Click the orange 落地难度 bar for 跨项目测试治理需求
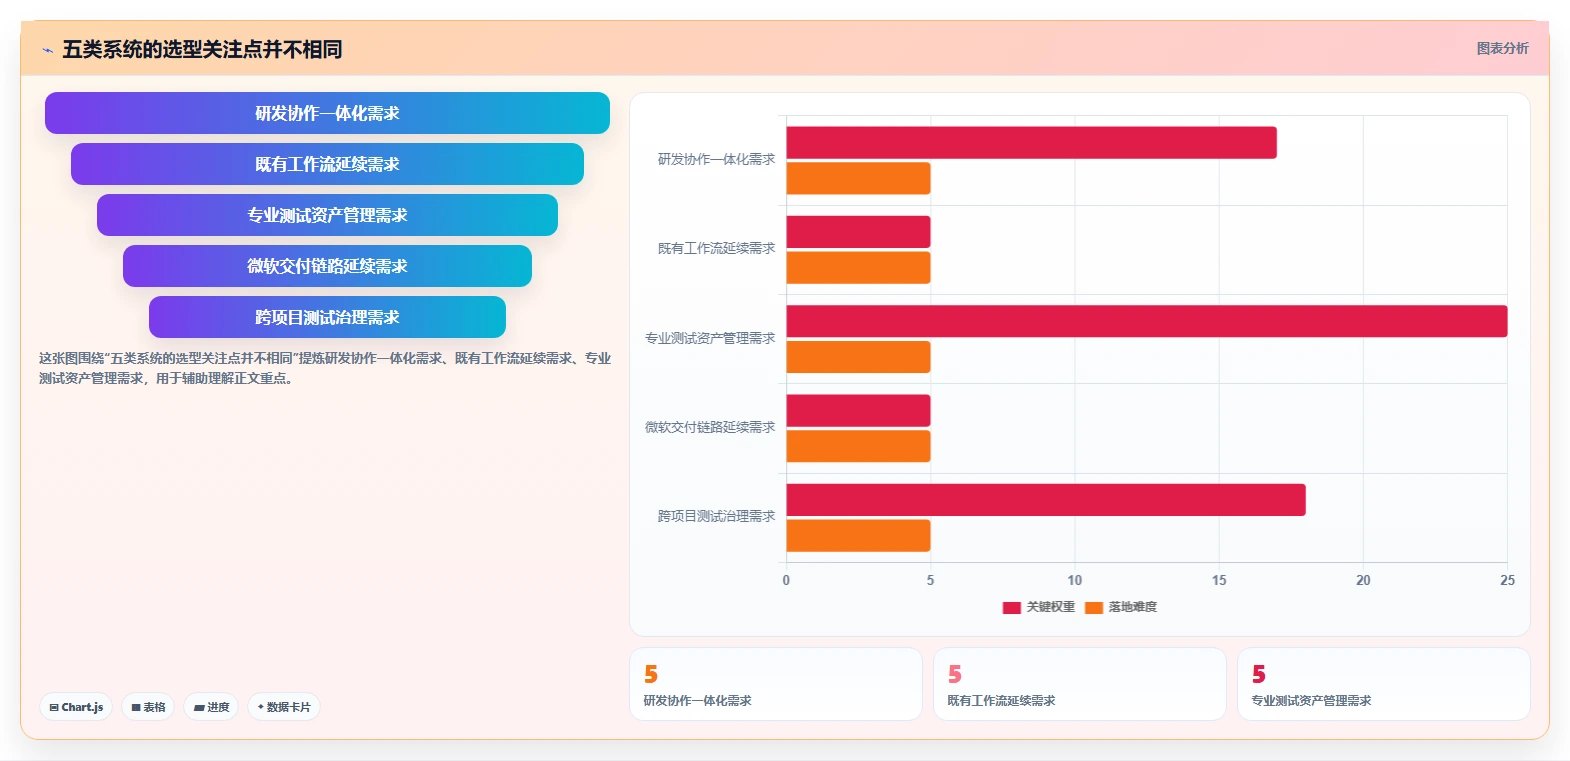The width and height of the screenshot is (1570, 761). tap(858, 536)
